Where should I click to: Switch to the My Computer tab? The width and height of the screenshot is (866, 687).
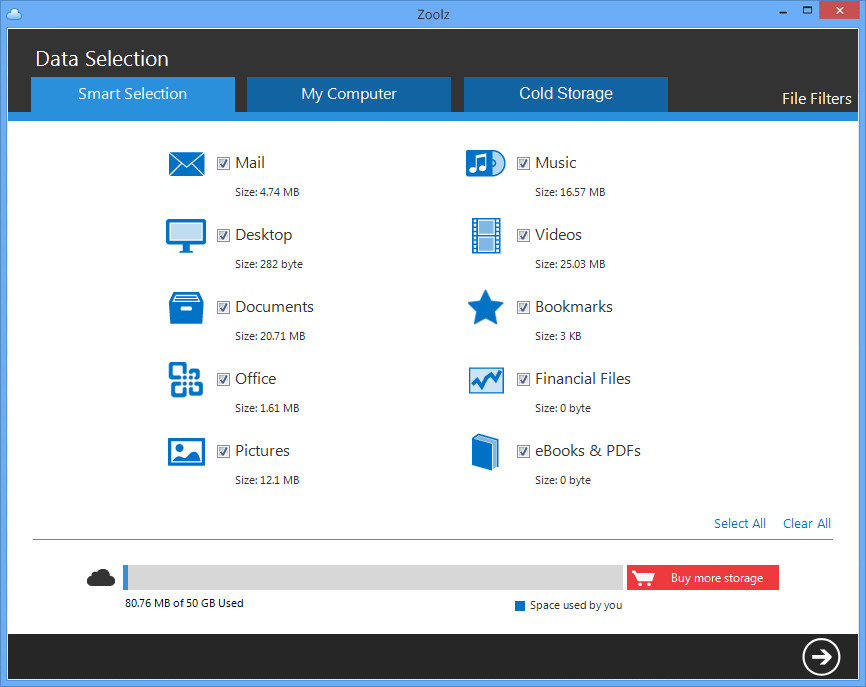pos(348,94)
